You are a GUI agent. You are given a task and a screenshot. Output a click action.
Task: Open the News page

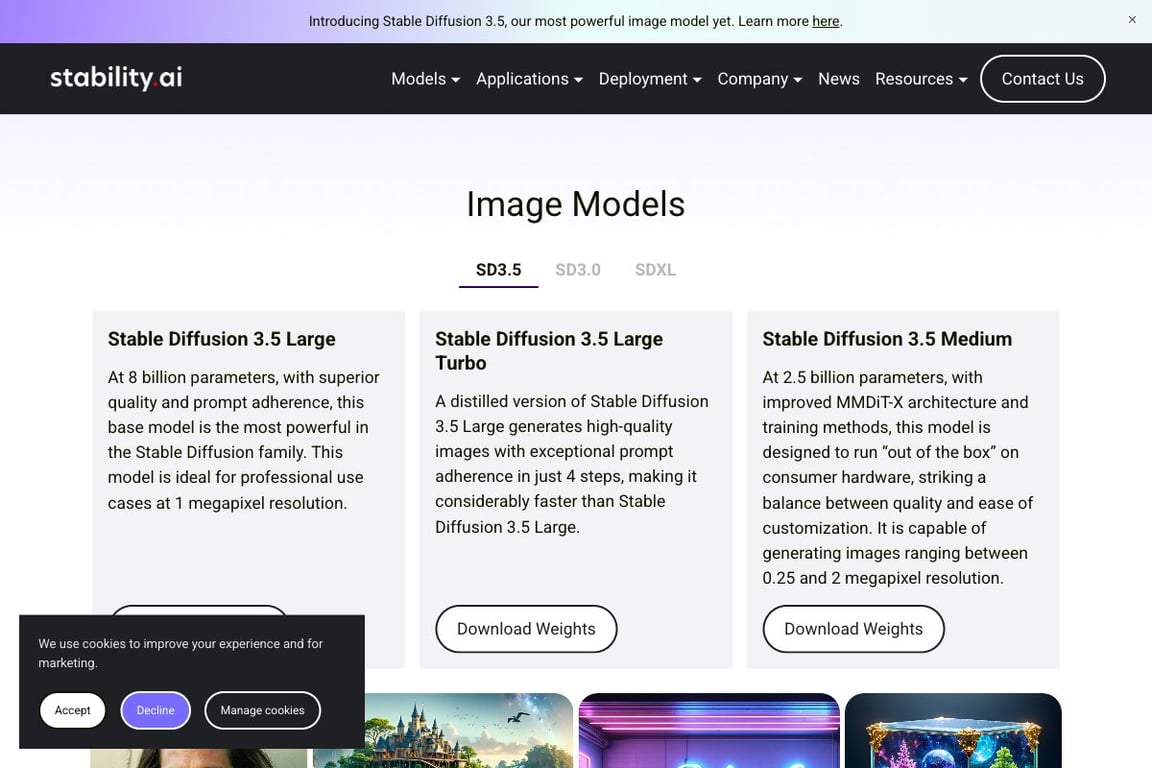point(838,79)
